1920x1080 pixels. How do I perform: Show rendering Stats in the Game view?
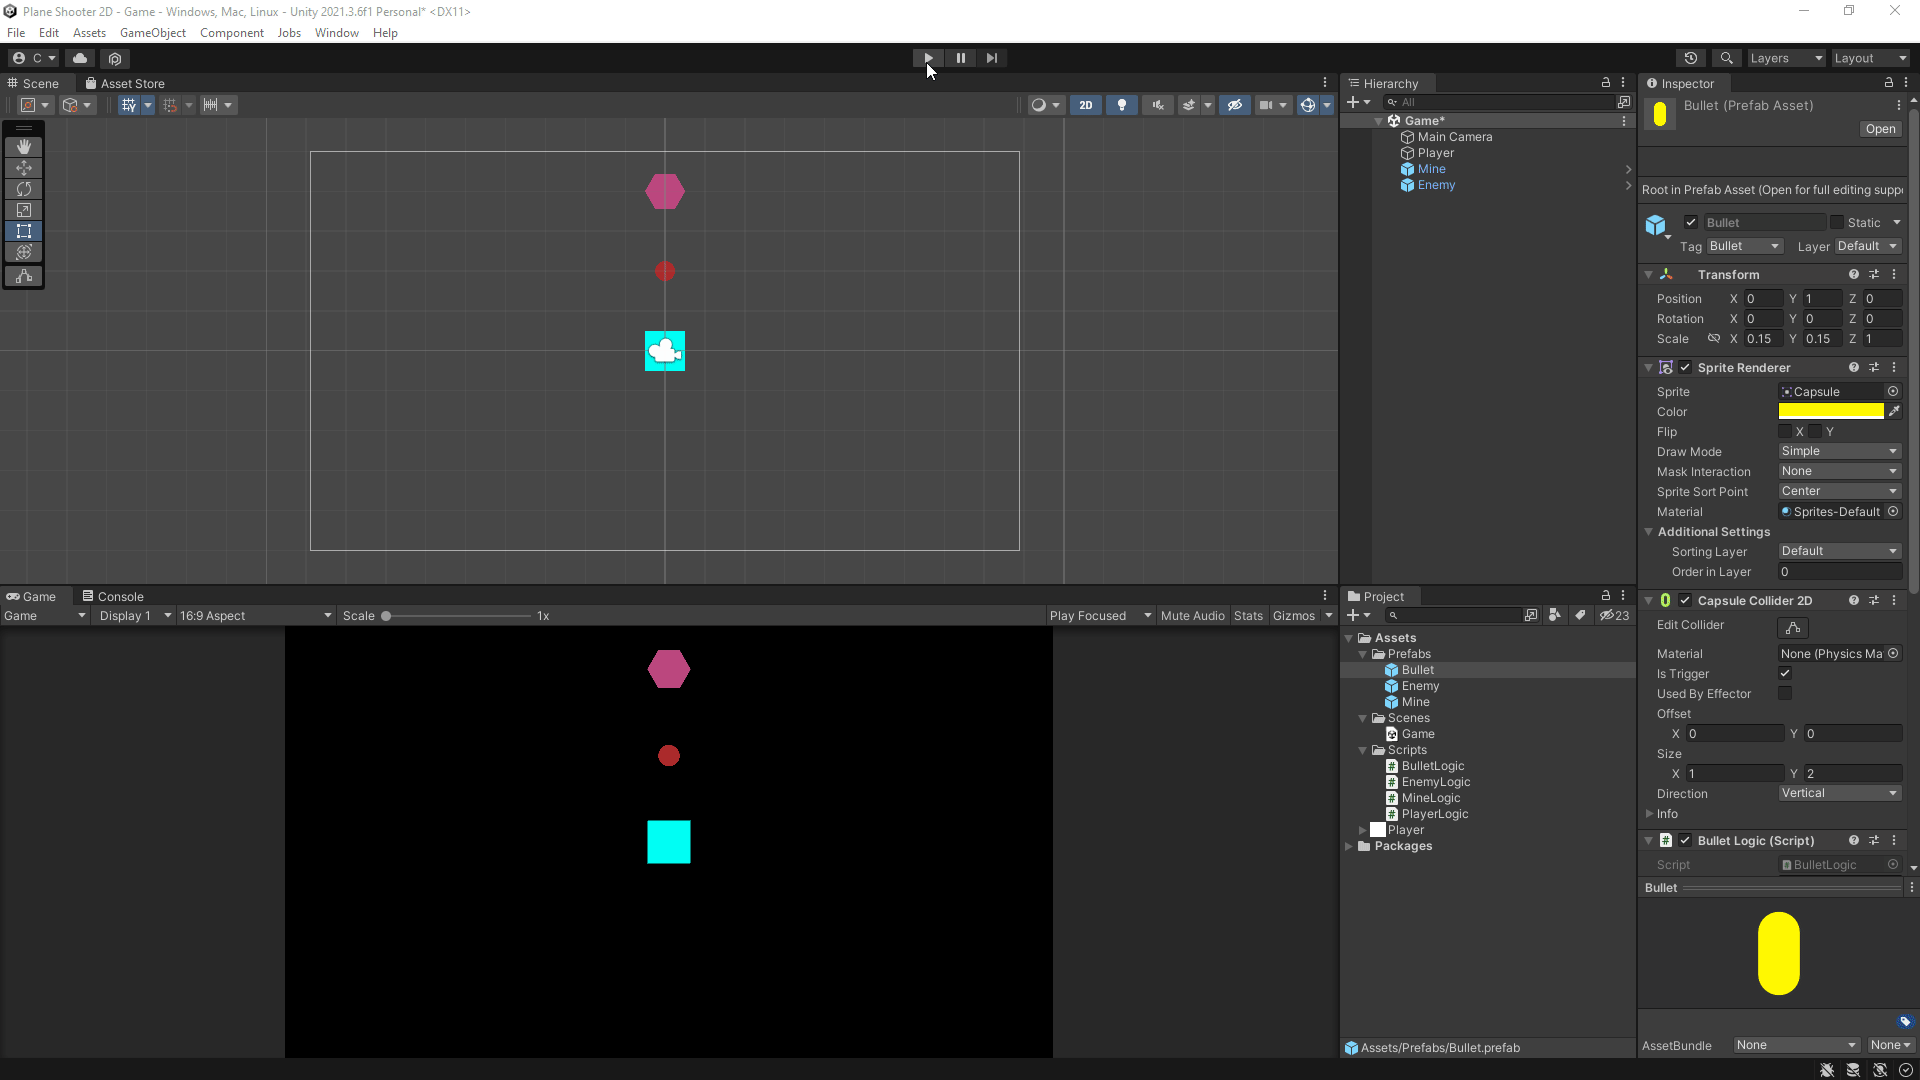point(1247,615)
